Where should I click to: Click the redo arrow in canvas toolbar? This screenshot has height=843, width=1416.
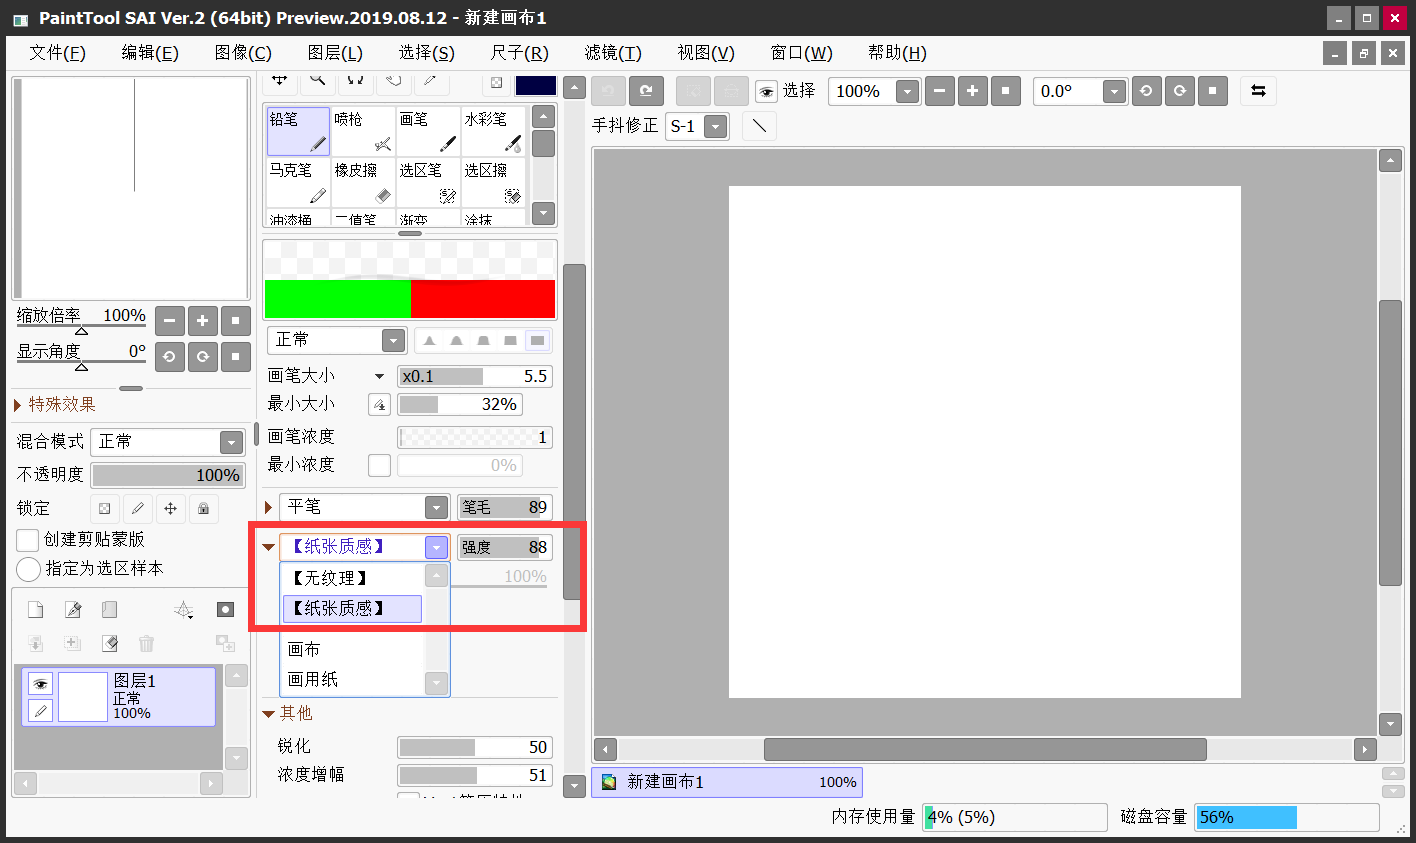coord(646,91)
